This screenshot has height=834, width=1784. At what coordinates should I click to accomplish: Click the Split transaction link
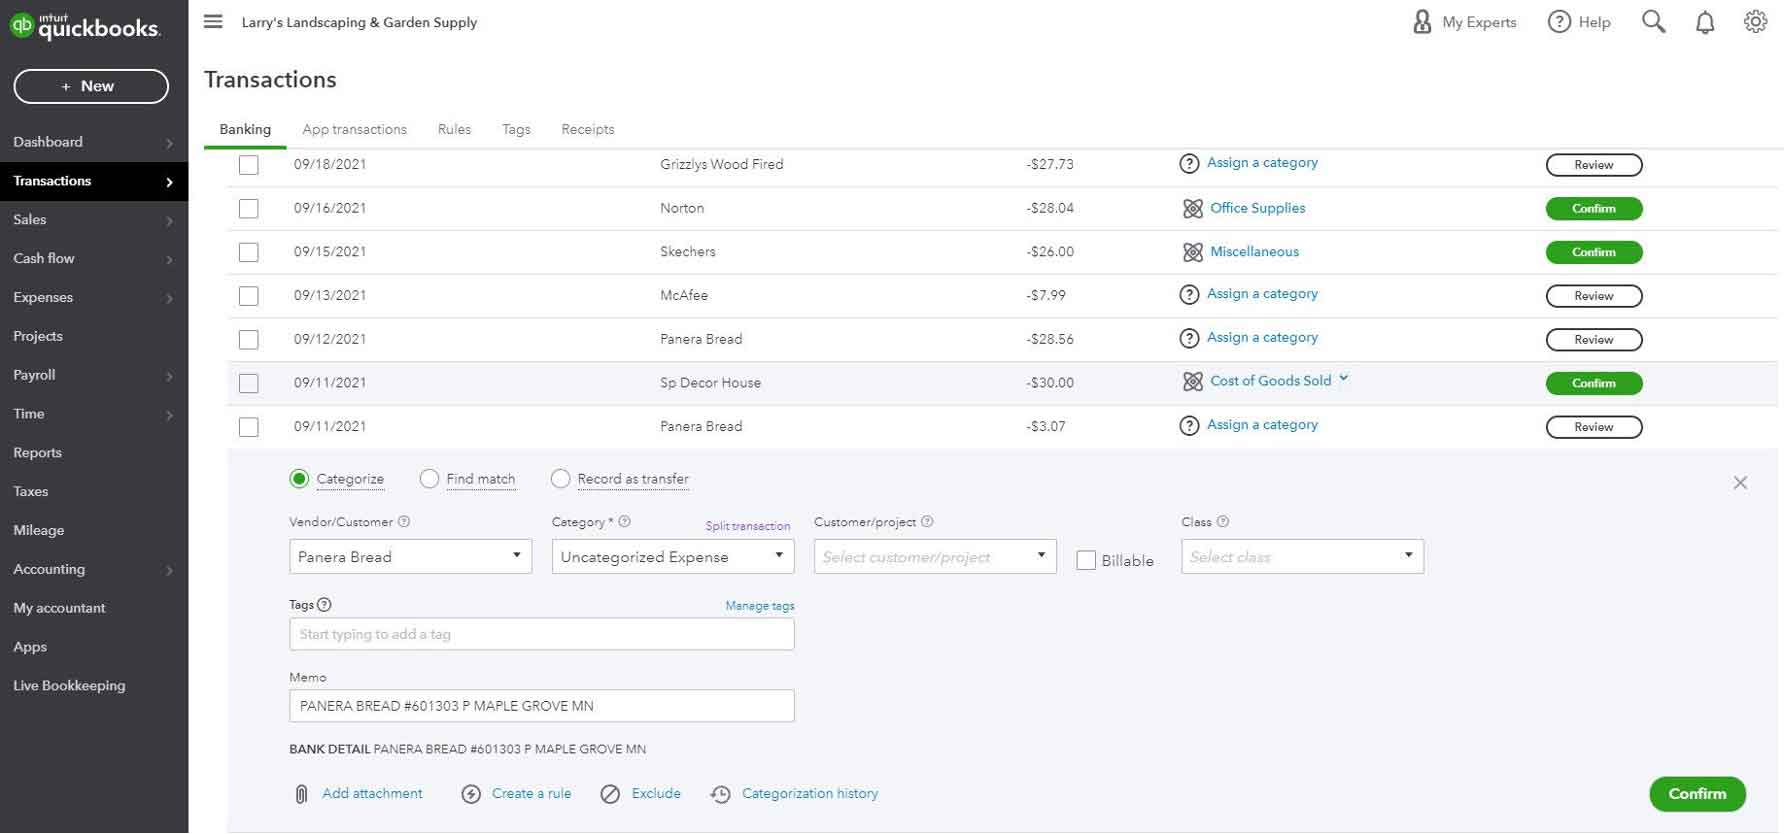point(748,526)
